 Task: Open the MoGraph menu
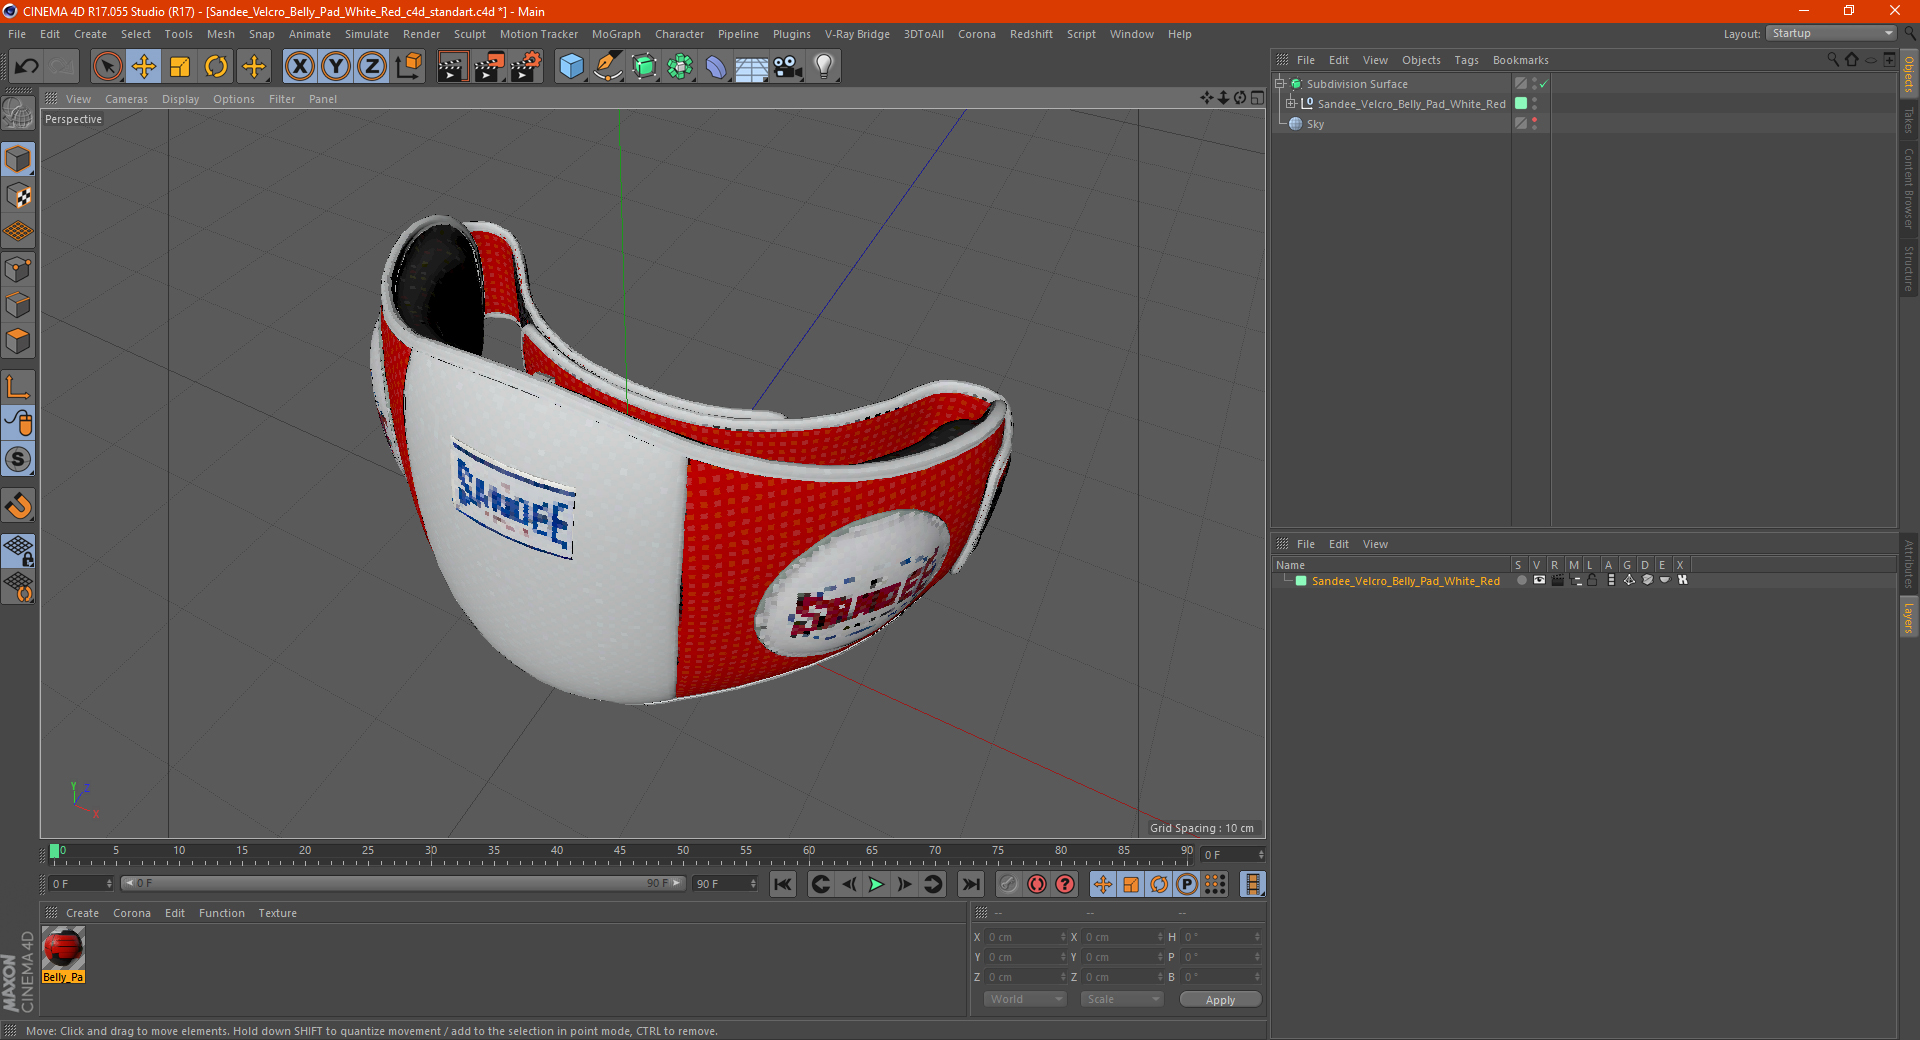tap(616, 34)
